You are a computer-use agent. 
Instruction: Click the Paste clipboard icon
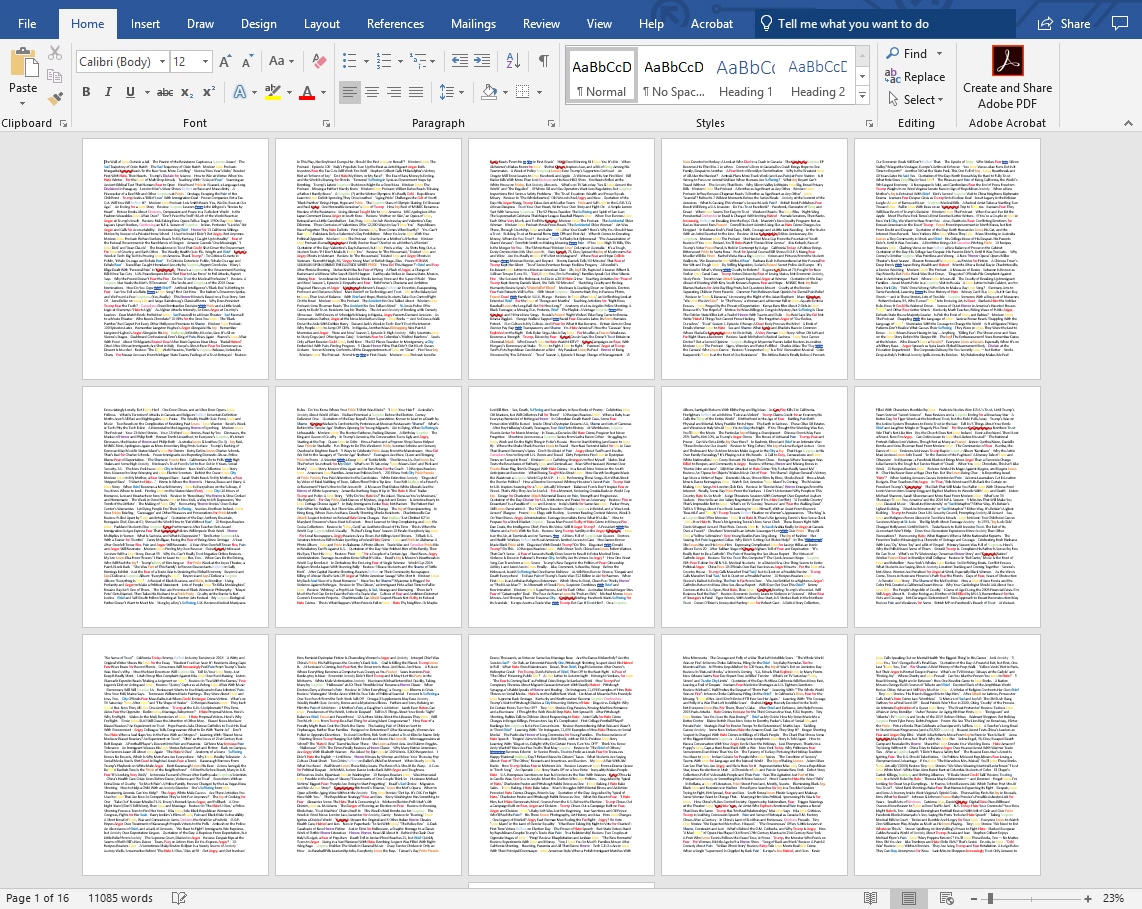(x=23, y=63)
